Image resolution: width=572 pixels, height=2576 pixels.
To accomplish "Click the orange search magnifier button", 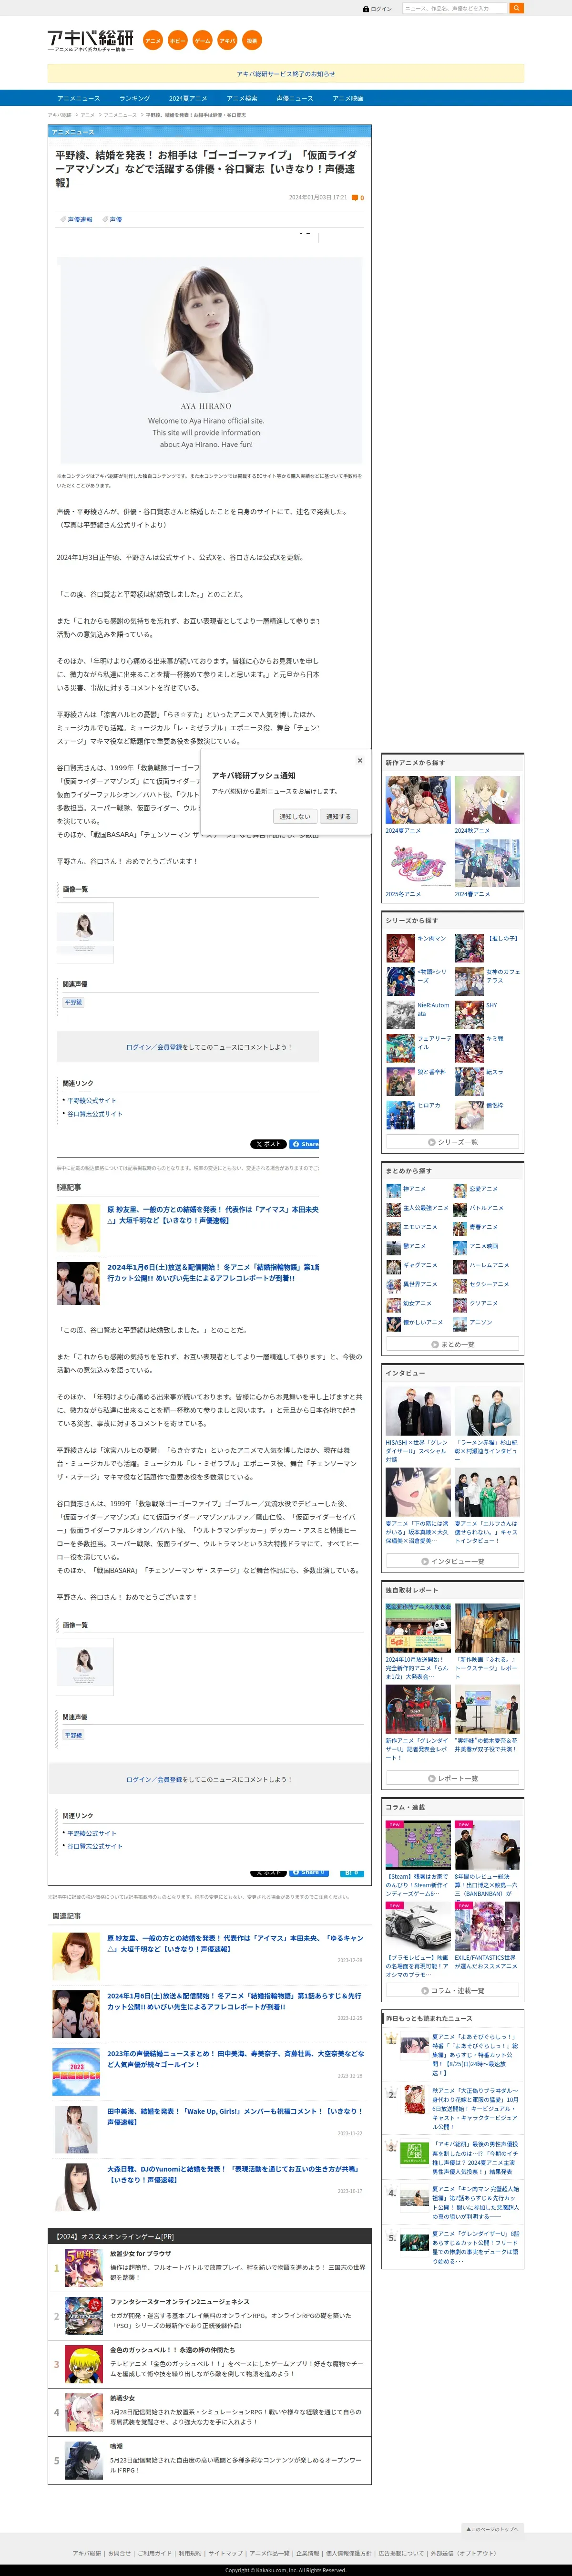I will (x=517, y=8).
